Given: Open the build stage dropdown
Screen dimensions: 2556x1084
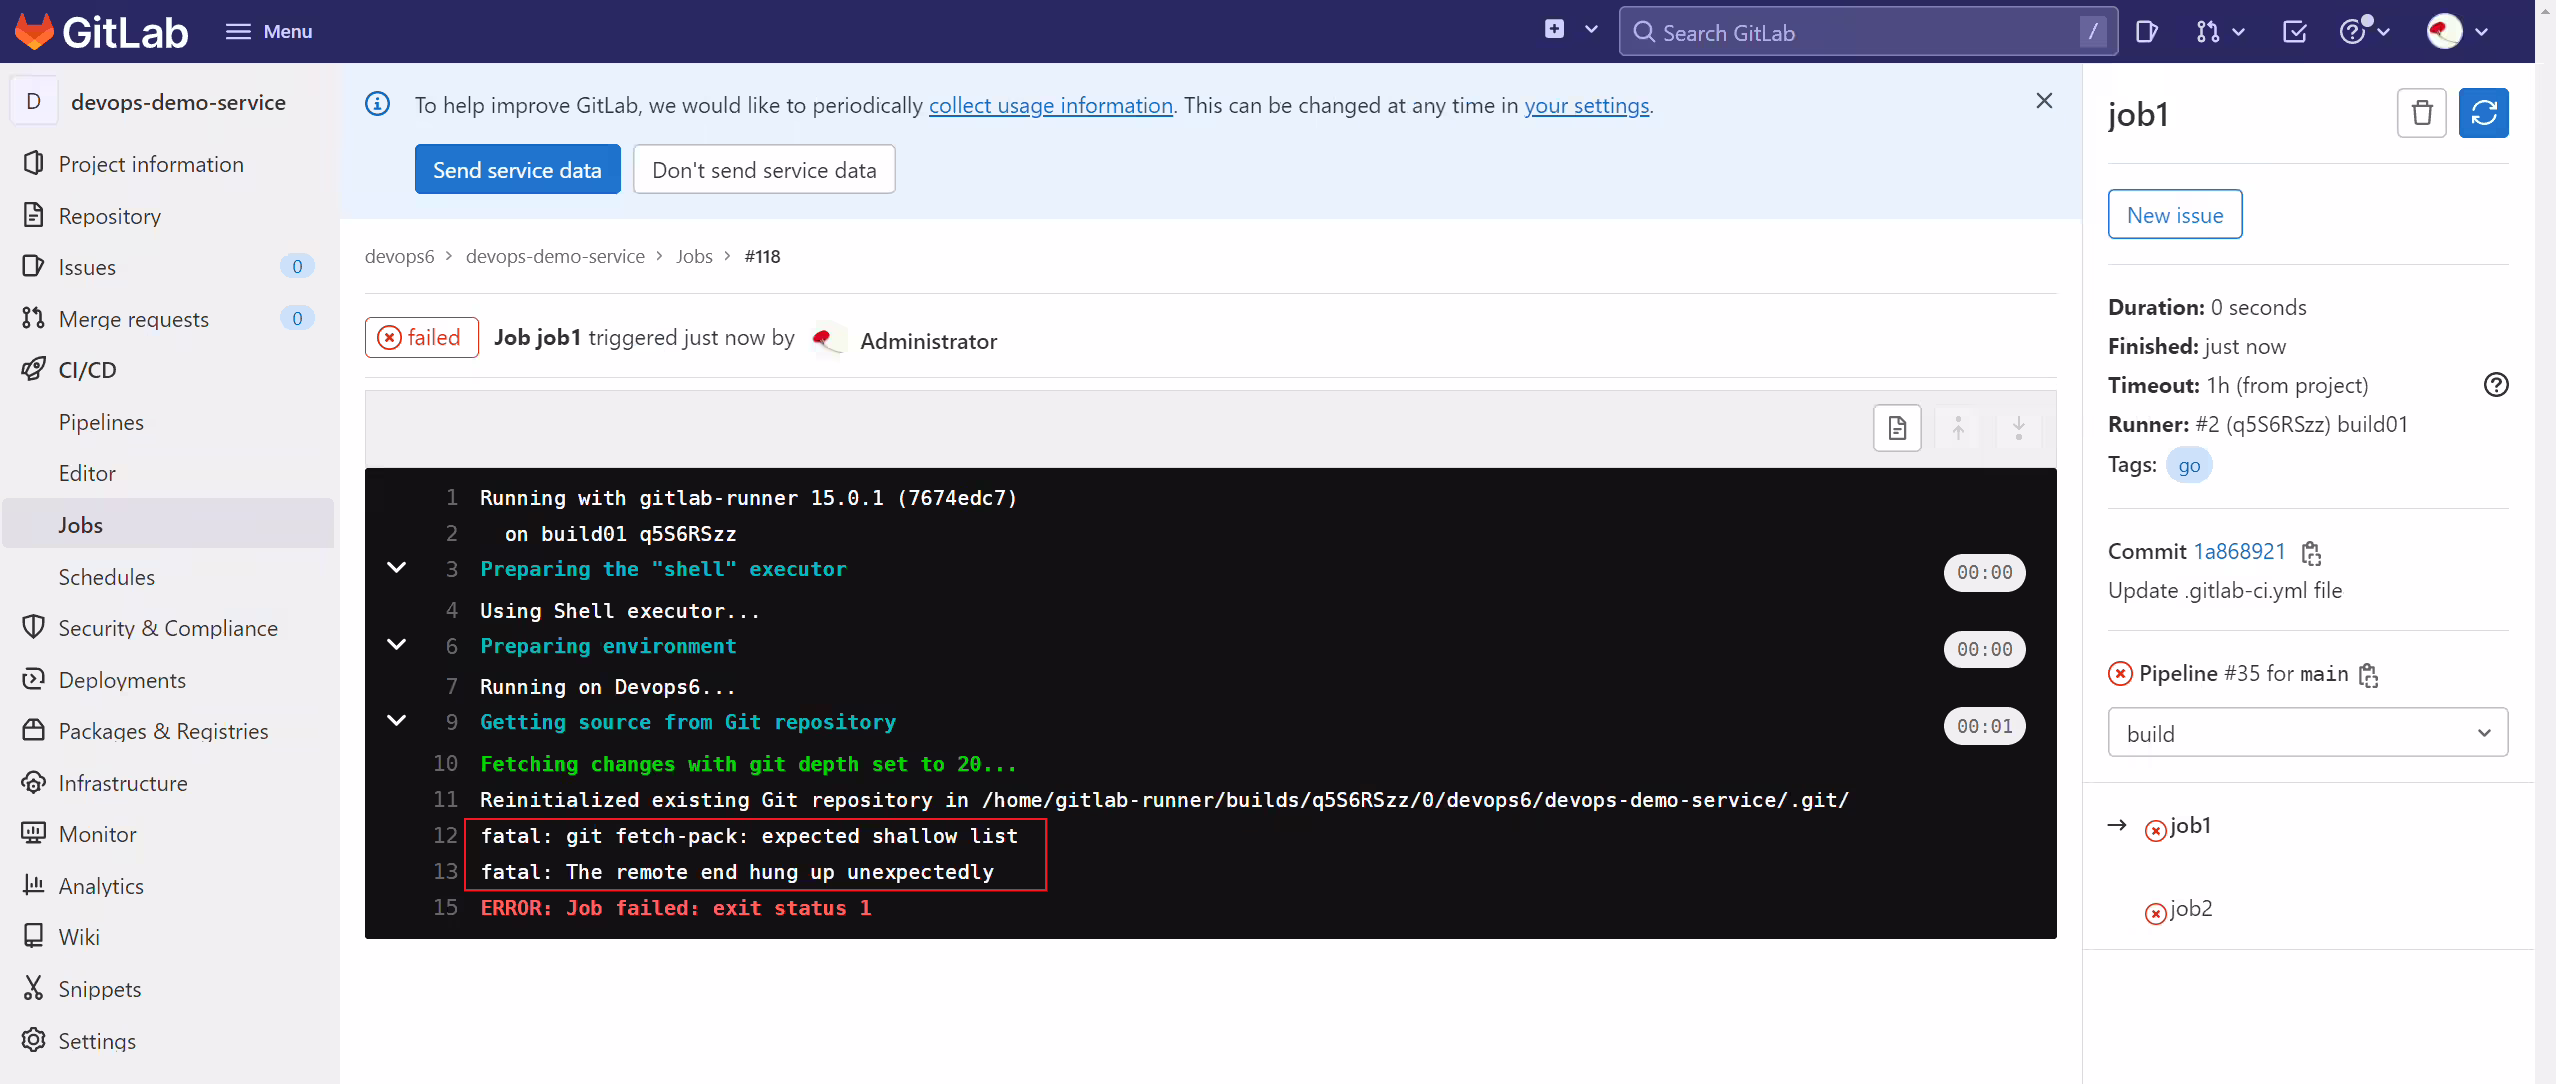Looking at the screenshot, I should tap(2308, 733).
